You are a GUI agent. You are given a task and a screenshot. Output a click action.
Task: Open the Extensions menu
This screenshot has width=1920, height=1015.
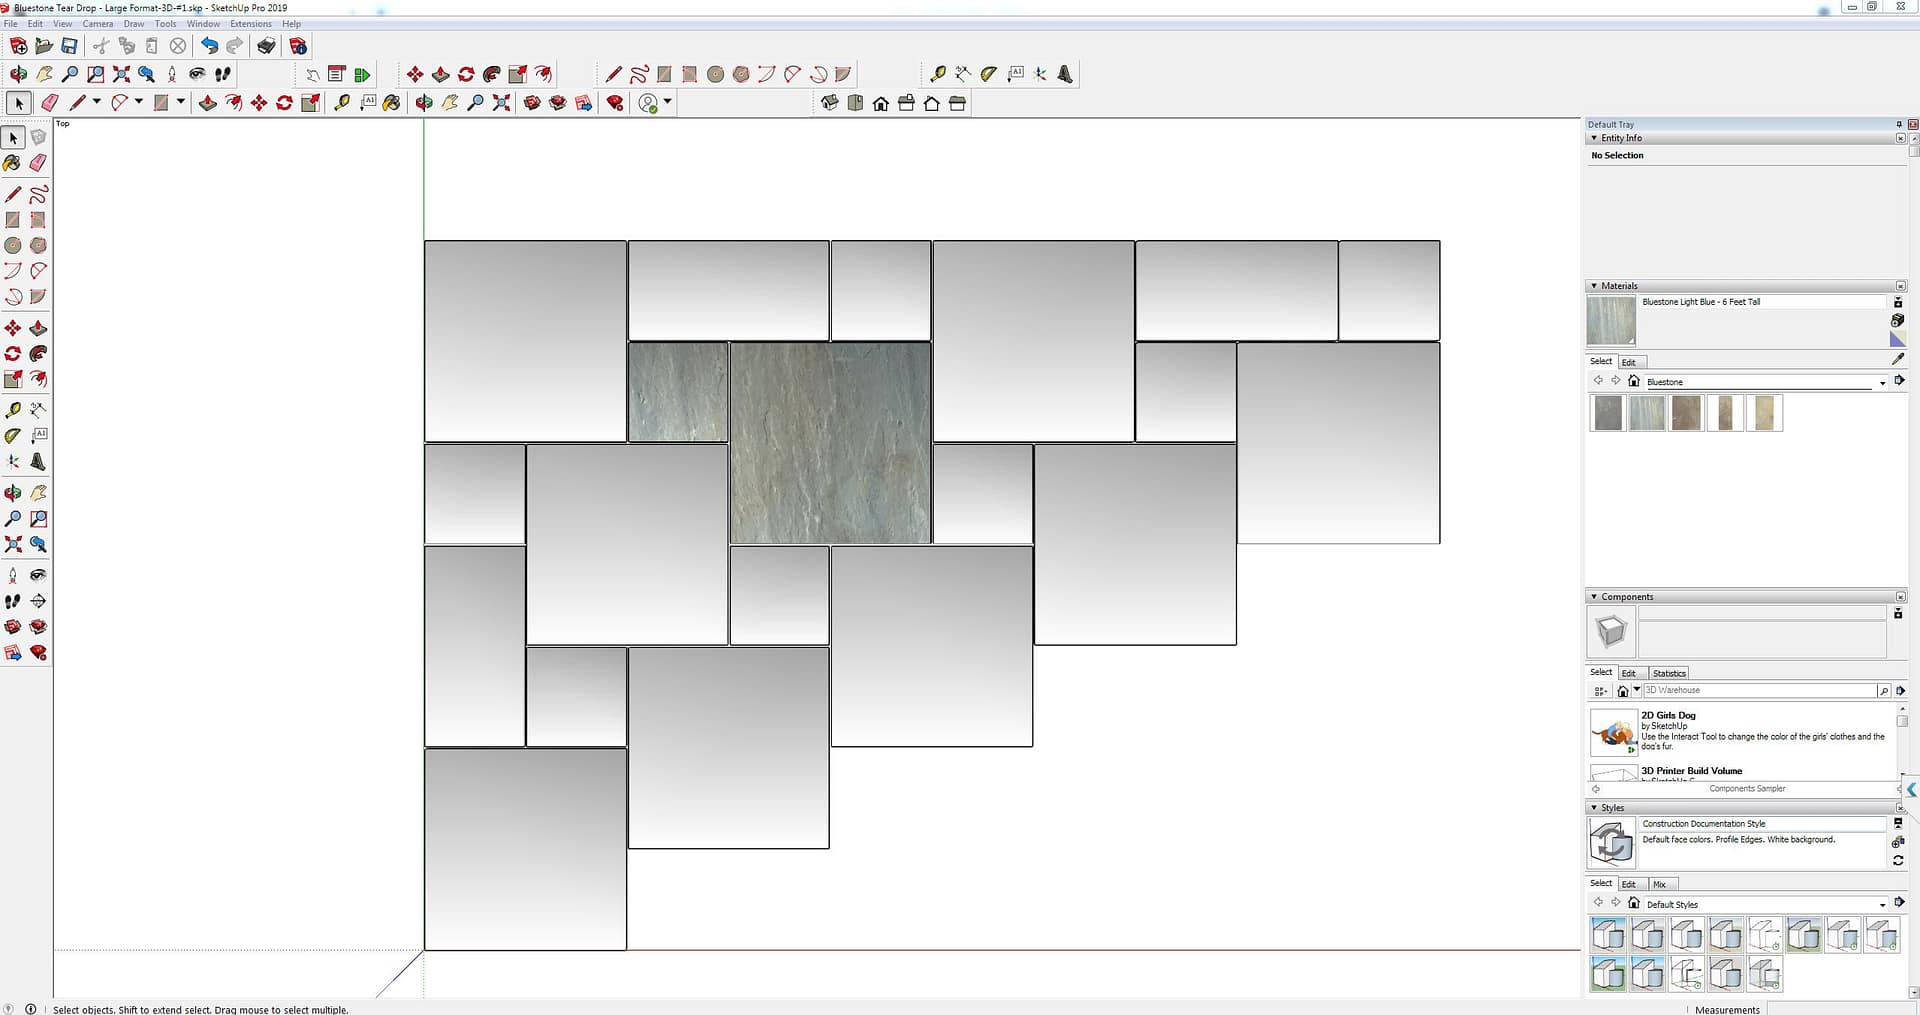[x=250, y=24]
